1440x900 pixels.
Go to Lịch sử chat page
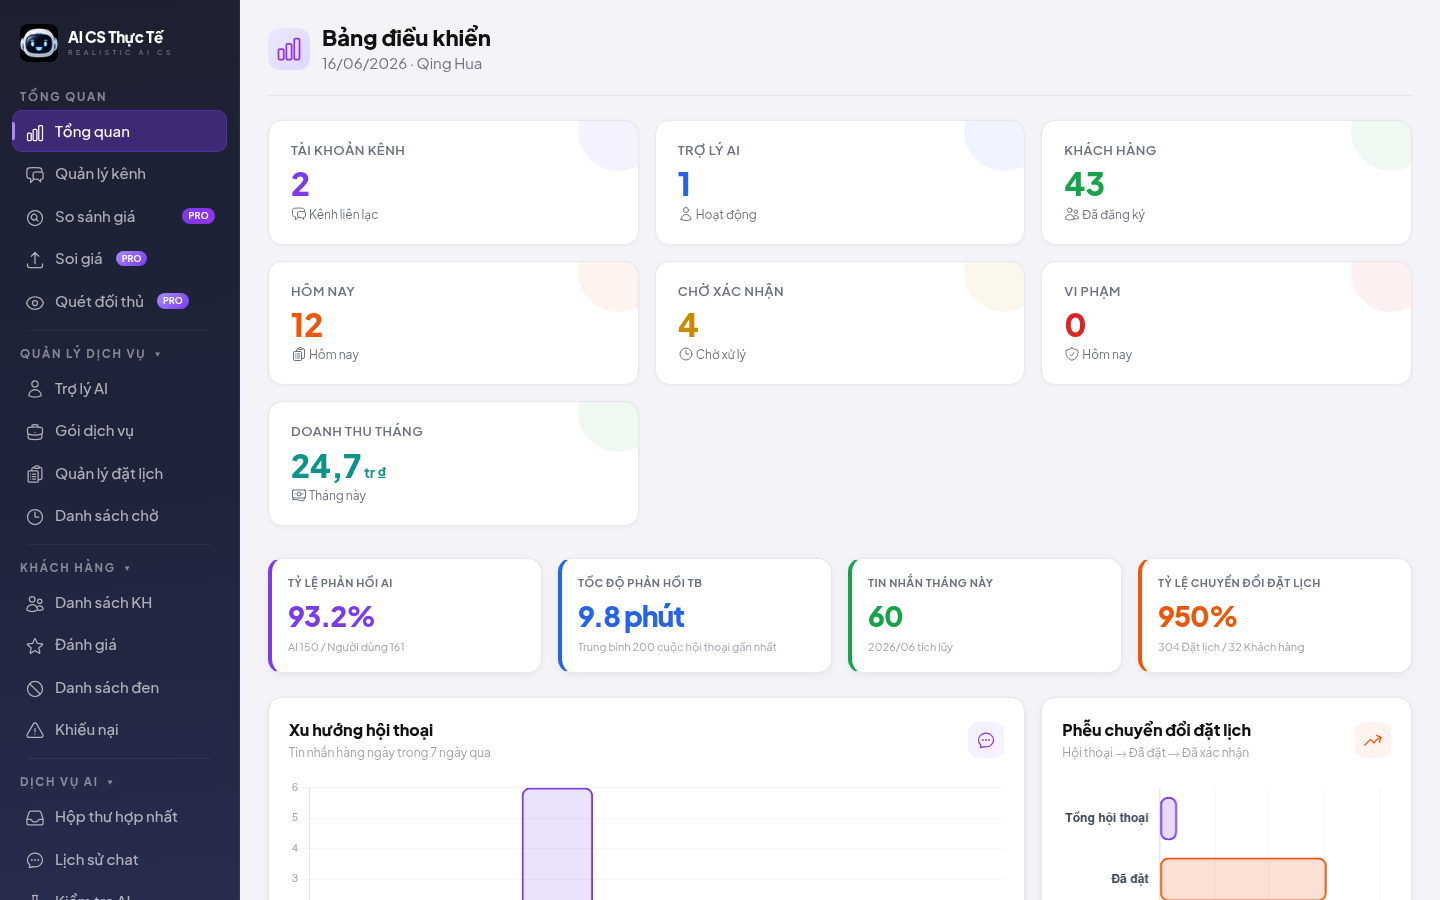point(120,860)
